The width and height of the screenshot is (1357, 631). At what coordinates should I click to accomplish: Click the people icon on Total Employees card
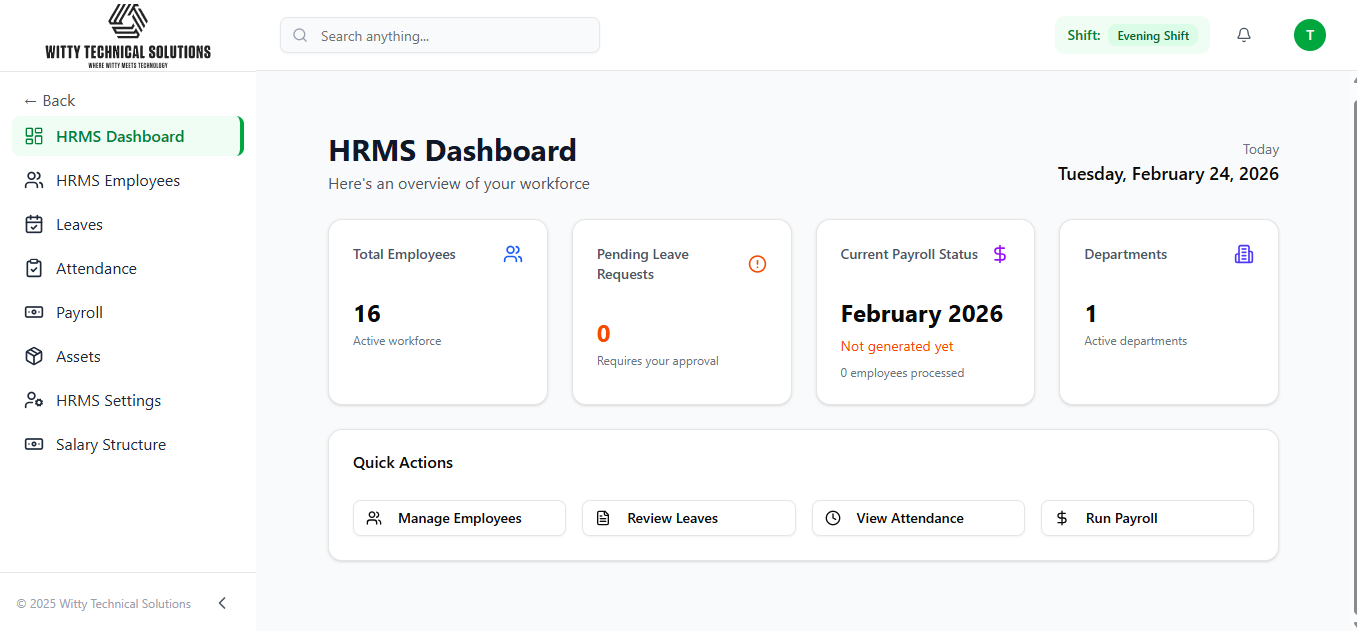click(x=513, y=254)
